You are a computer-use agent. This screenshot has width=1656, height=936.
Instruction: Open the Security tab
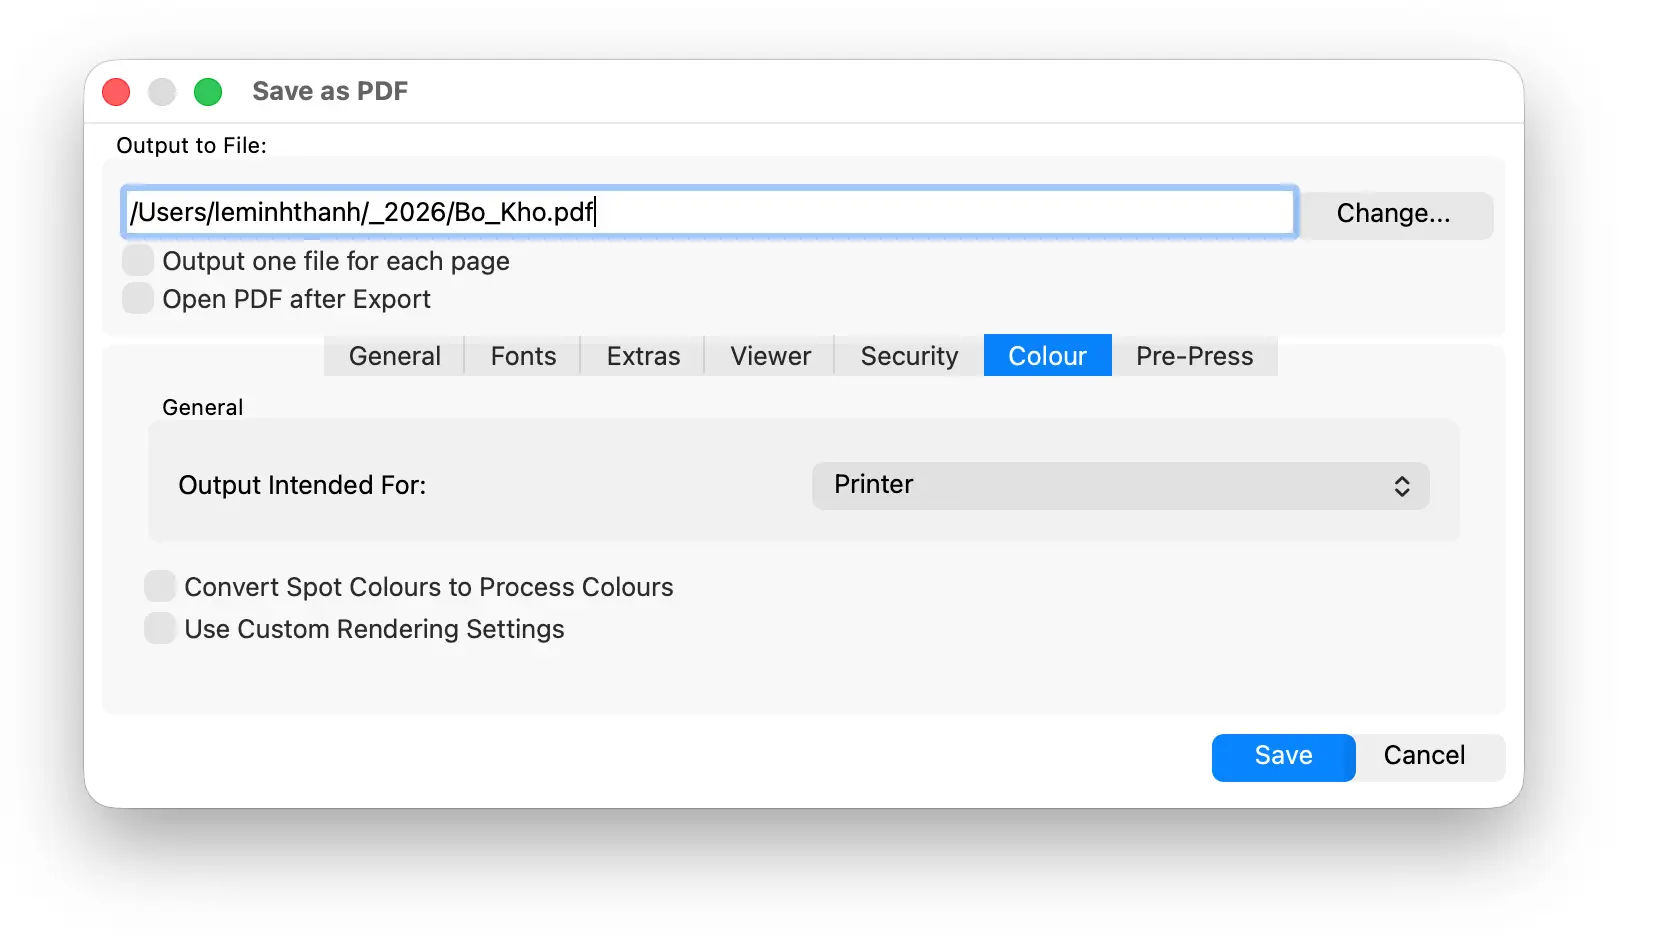[909, 356]
